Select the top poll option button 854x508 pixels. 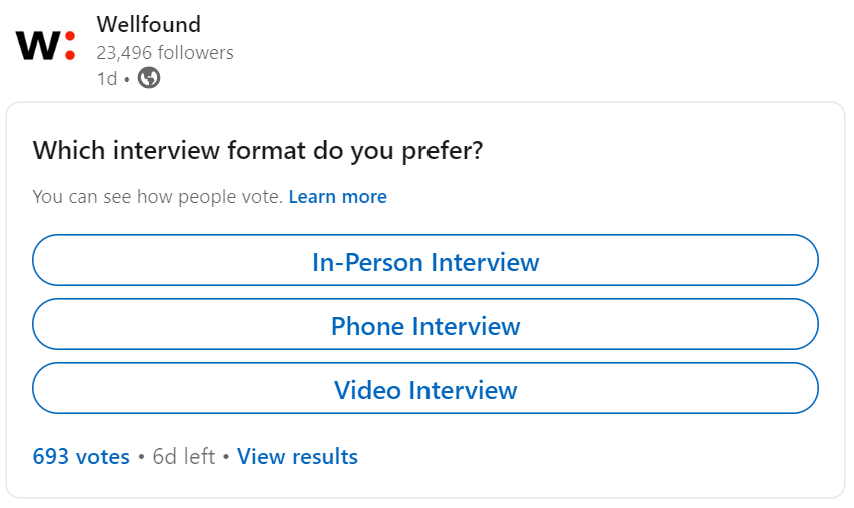(425, 260)
